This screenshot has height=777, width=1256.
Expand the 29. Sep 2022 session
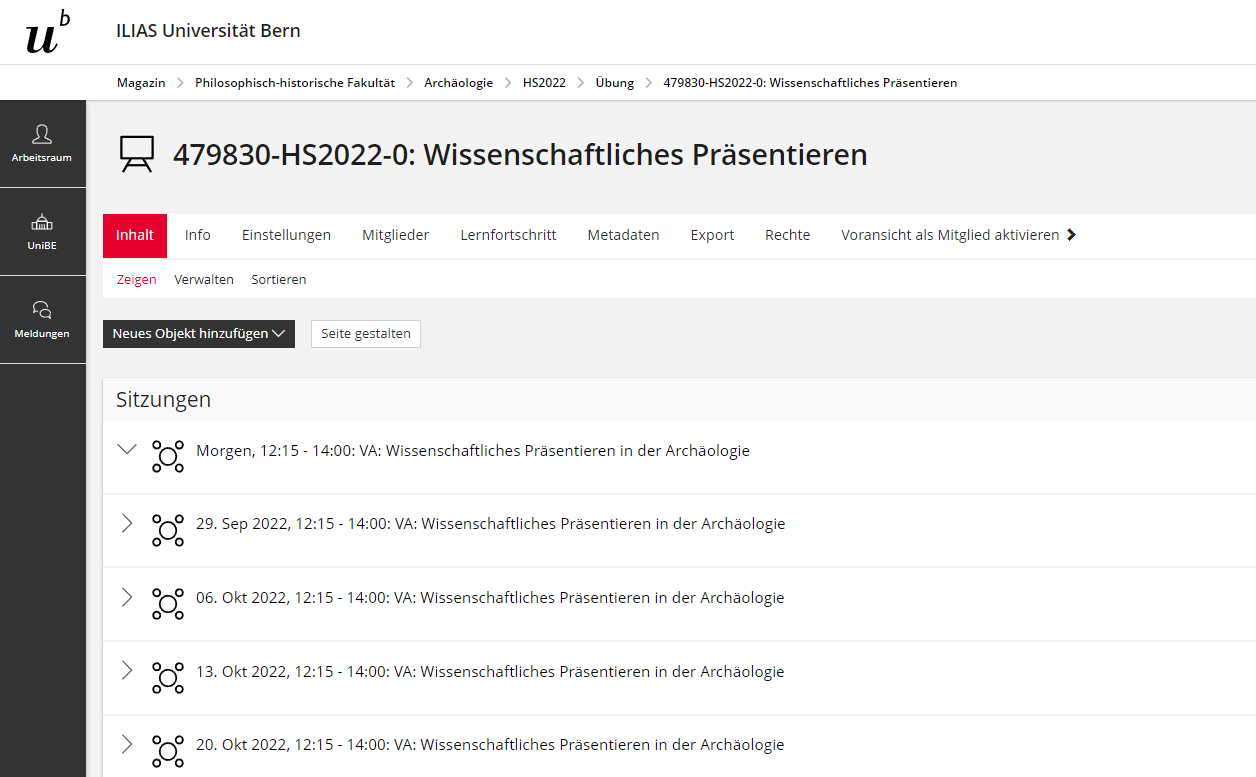click(127, 523)
